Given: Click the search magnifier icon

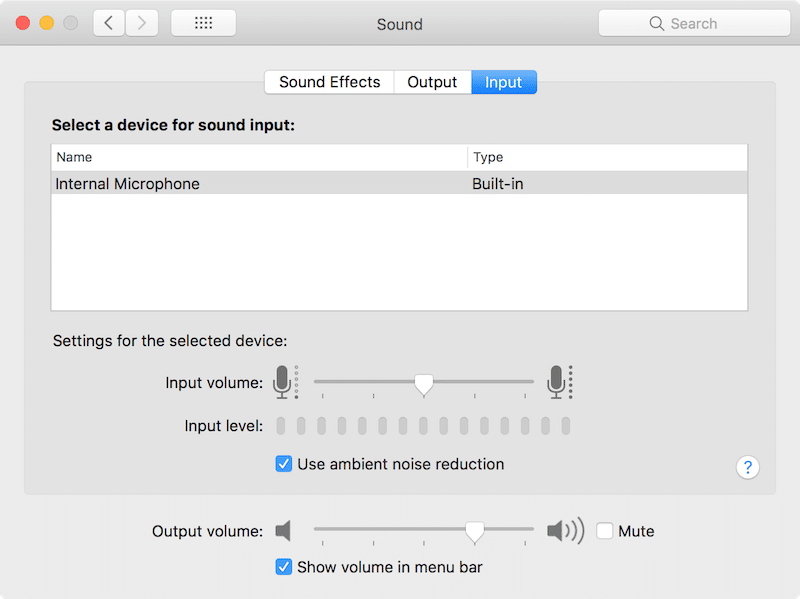Looking at the screenshot, I should tap(656, 23).
